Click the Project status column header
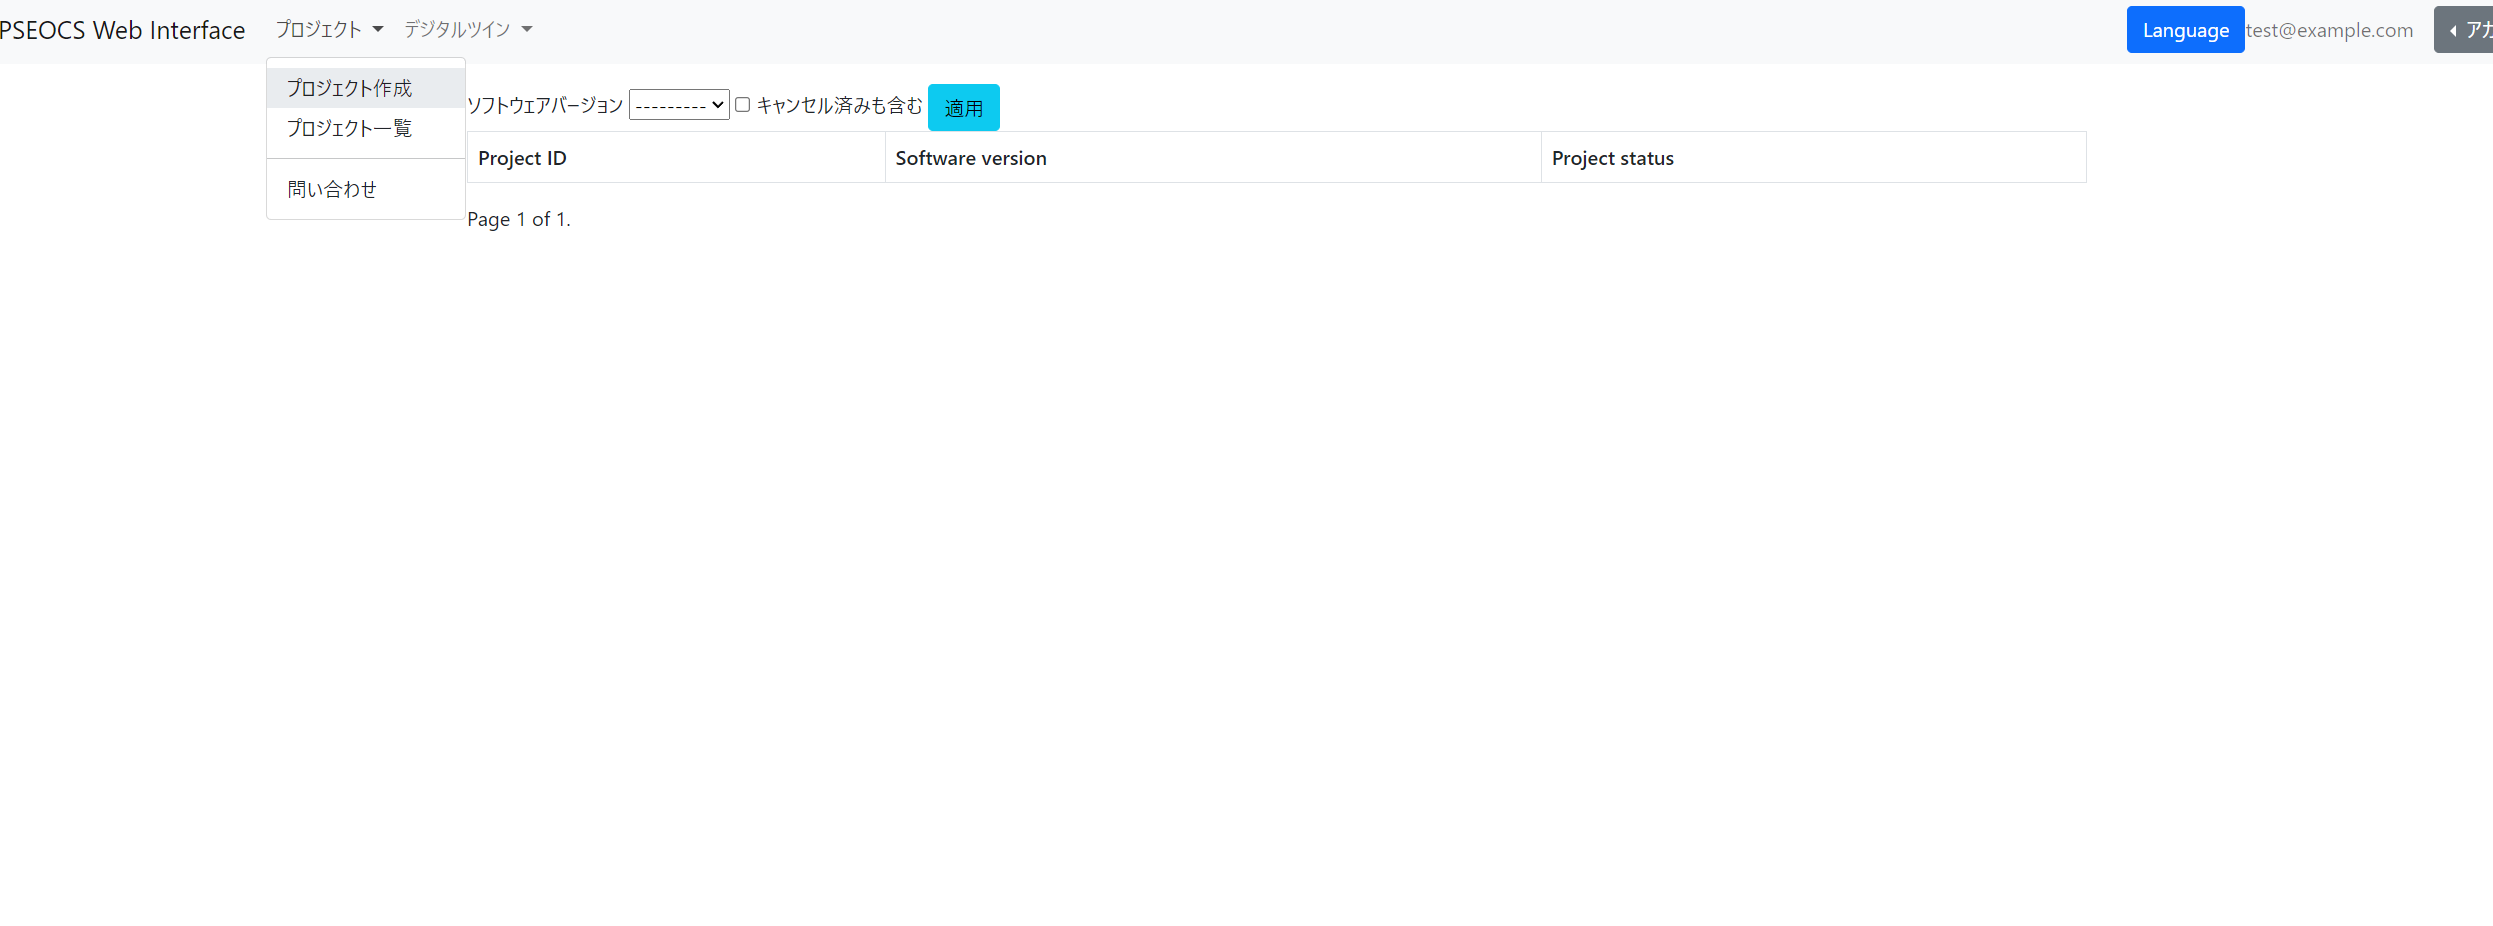2493x926 pixels. pos(1612,158)
